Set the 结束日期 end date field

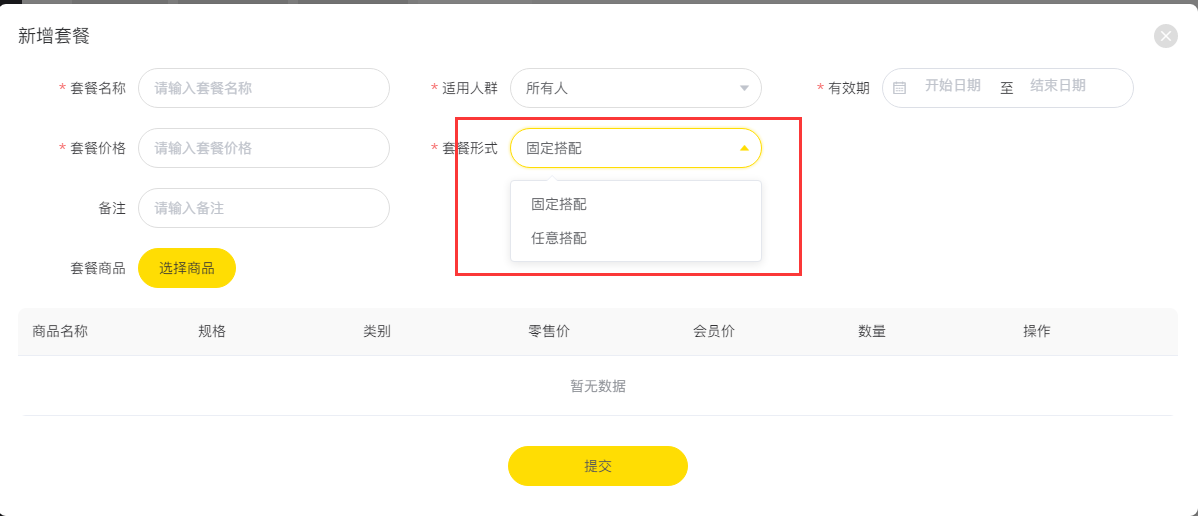1058,86
